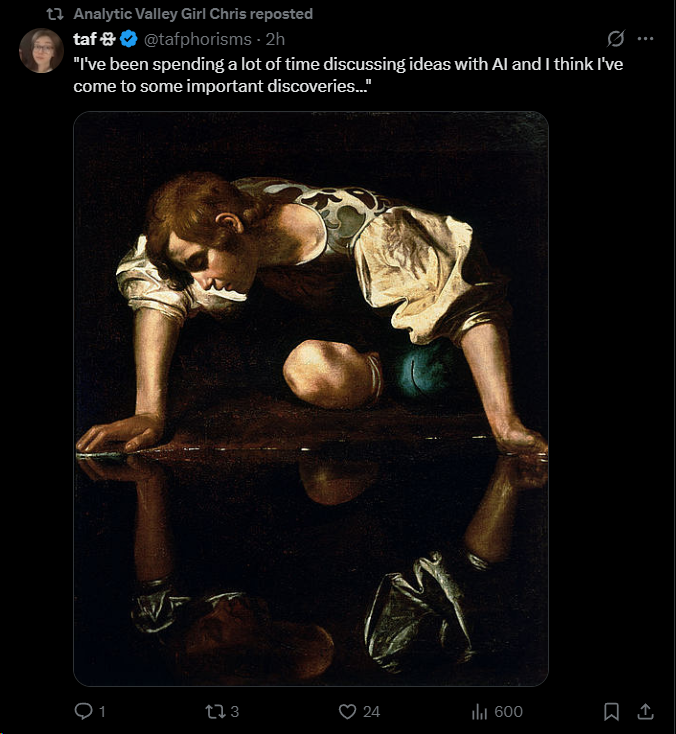Click the 24 likes count
The height and width of the screenshot is (734, 676).
click(x=371, y=711)
